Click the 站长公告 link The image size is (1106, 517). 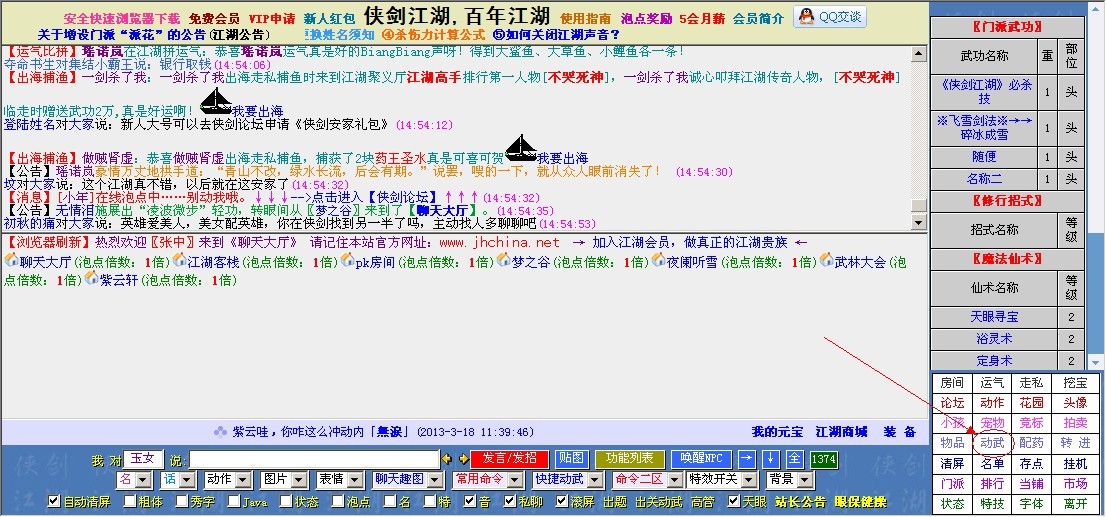coord(800,502)
